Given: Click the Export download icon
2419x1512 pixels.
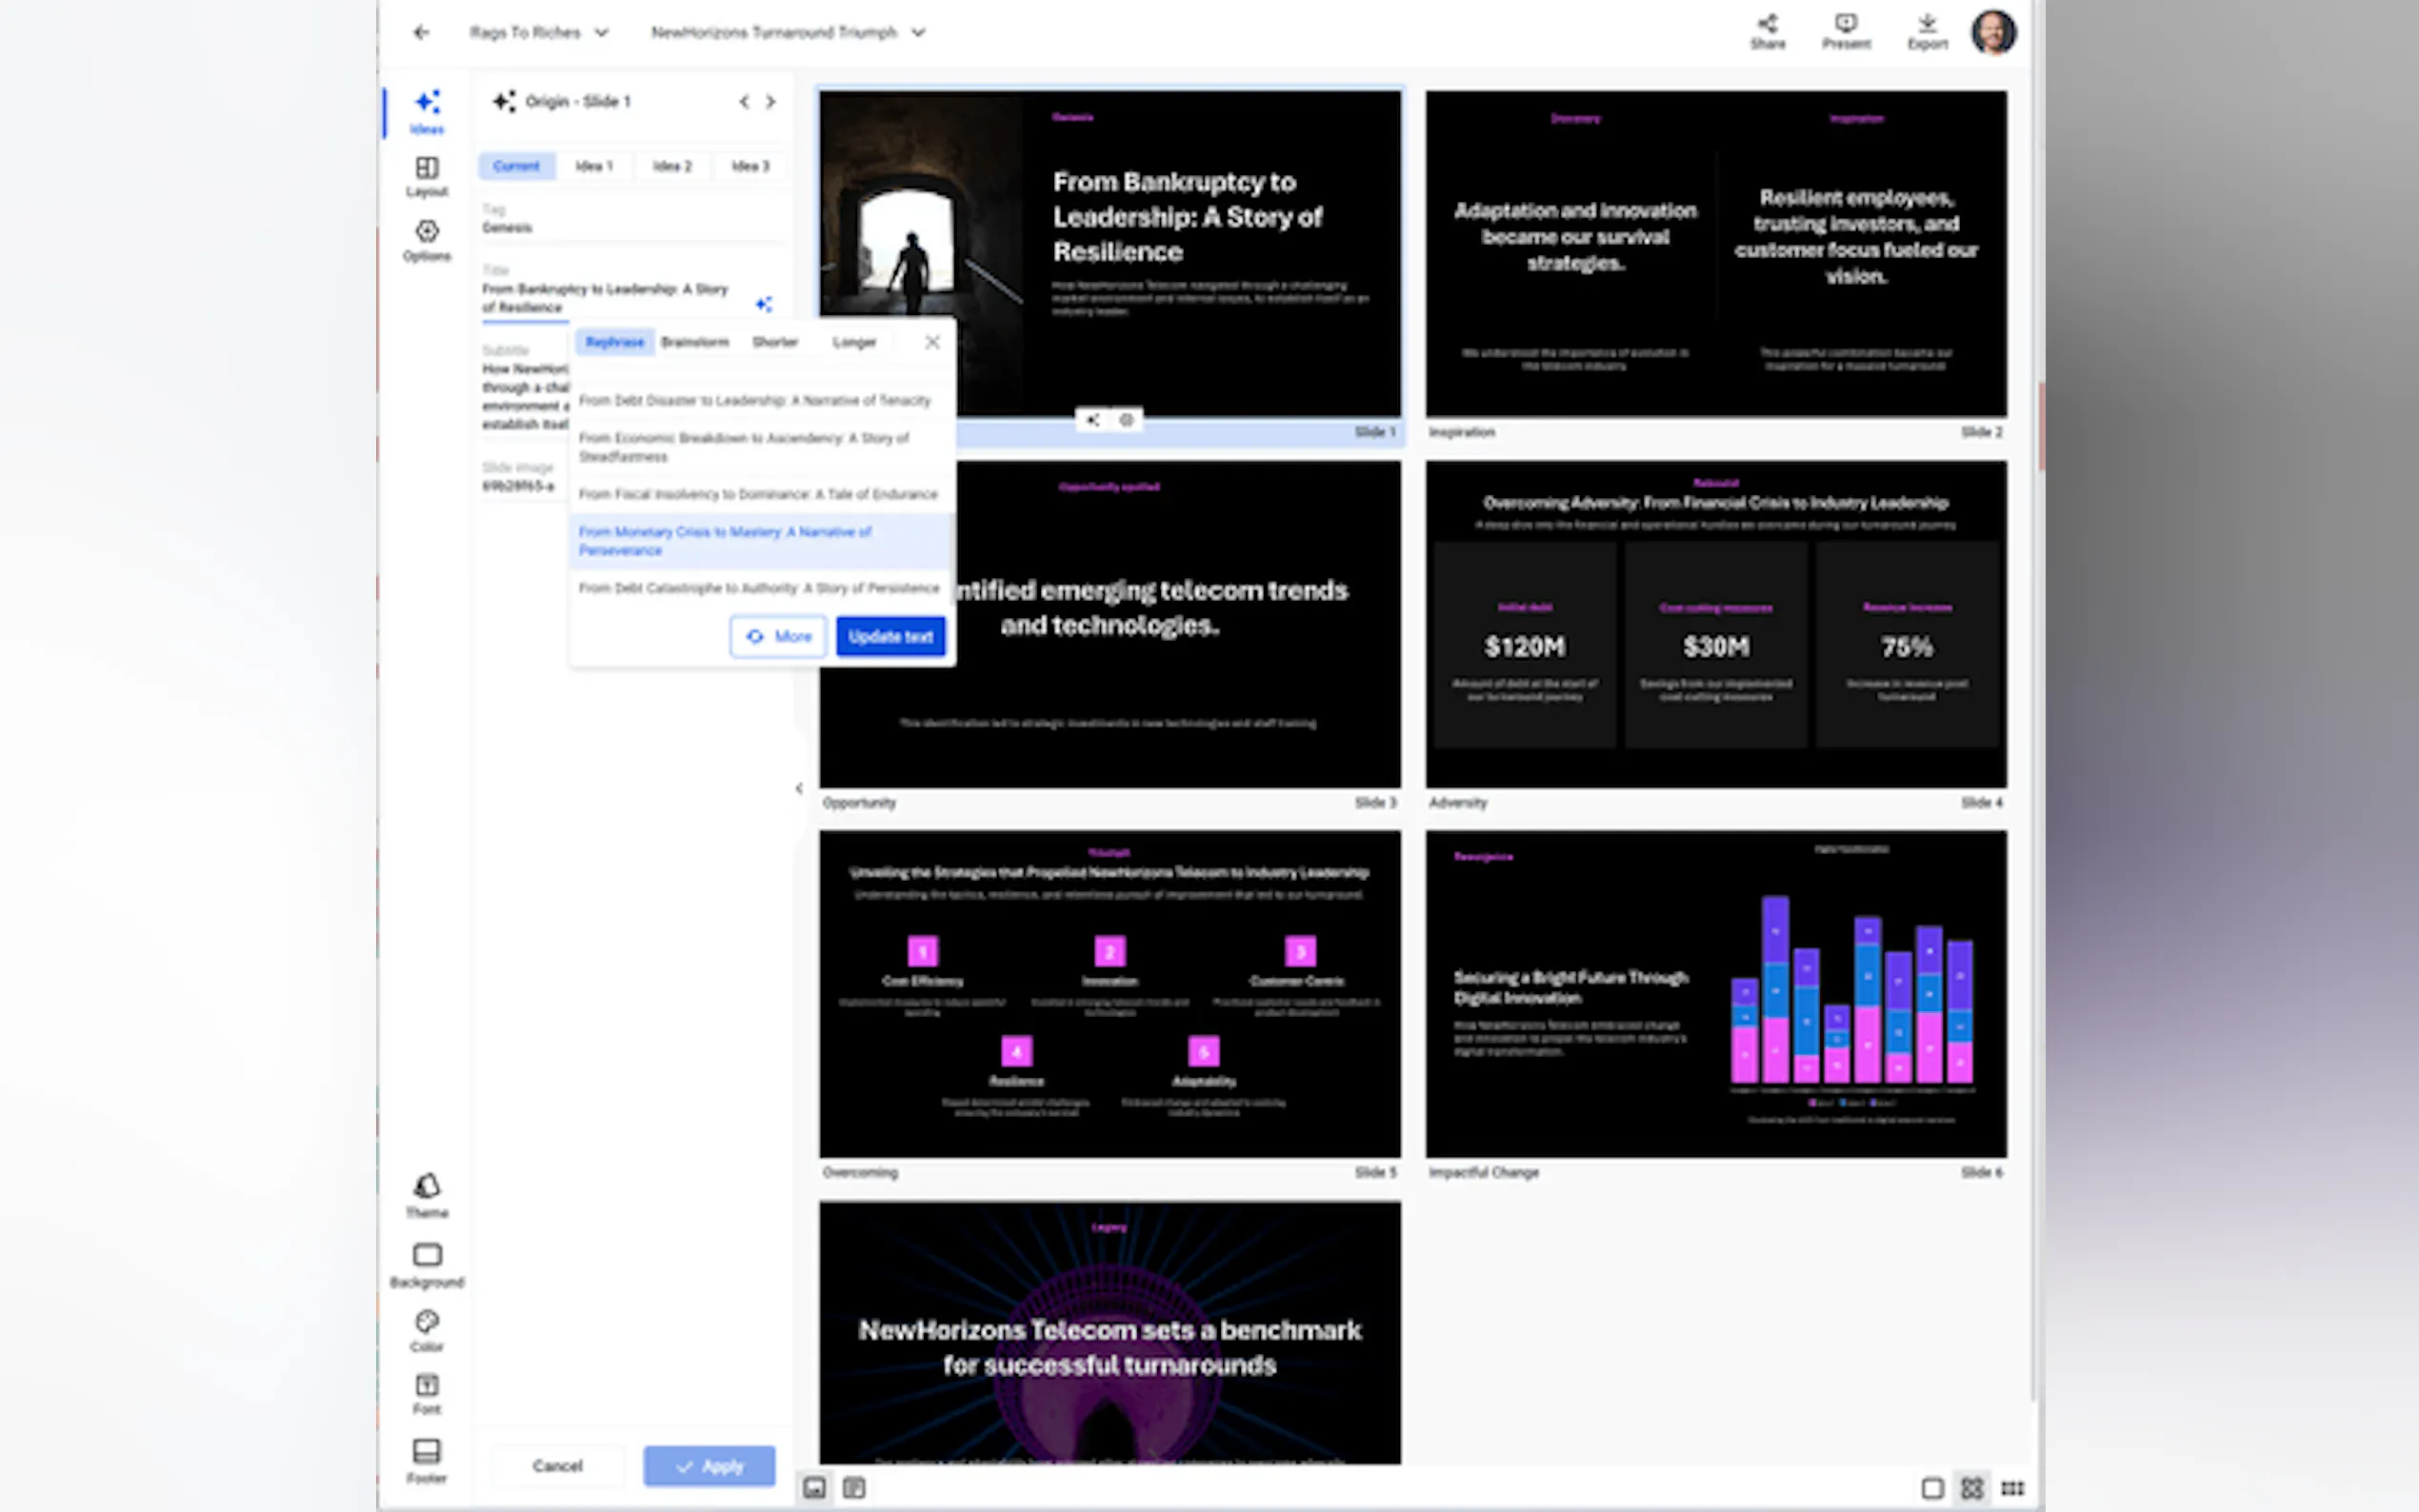Looking at the screenshot, I should pyautogui.click(x=1927, y=24).
